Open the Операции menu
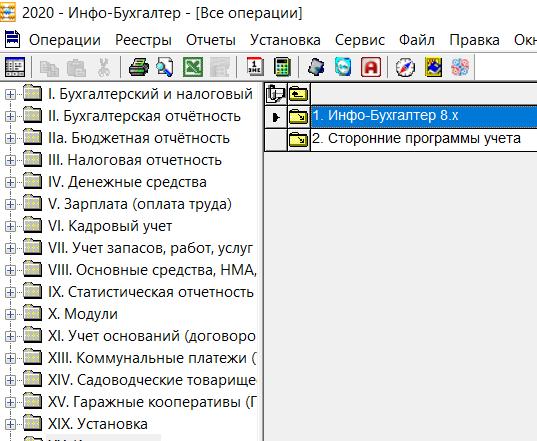The width and height of the screenshot is (537, 441). click(65, 40)
